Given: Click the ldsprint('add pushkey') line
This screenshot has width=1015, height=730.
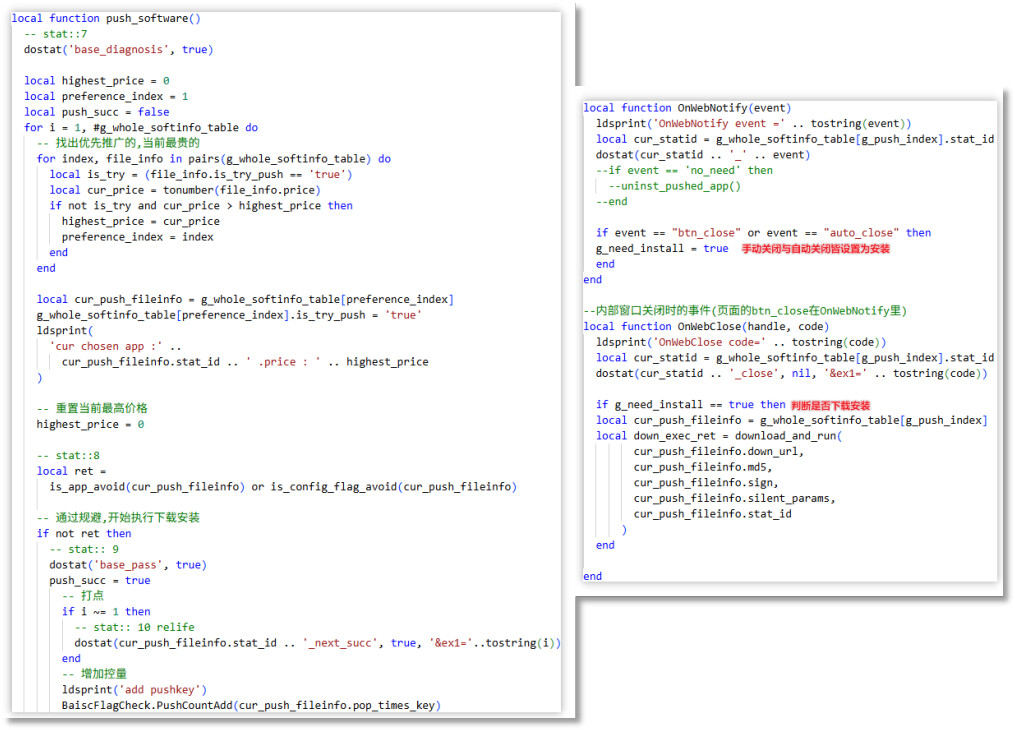Looking at the screenshot, I should tap(133, 690).
